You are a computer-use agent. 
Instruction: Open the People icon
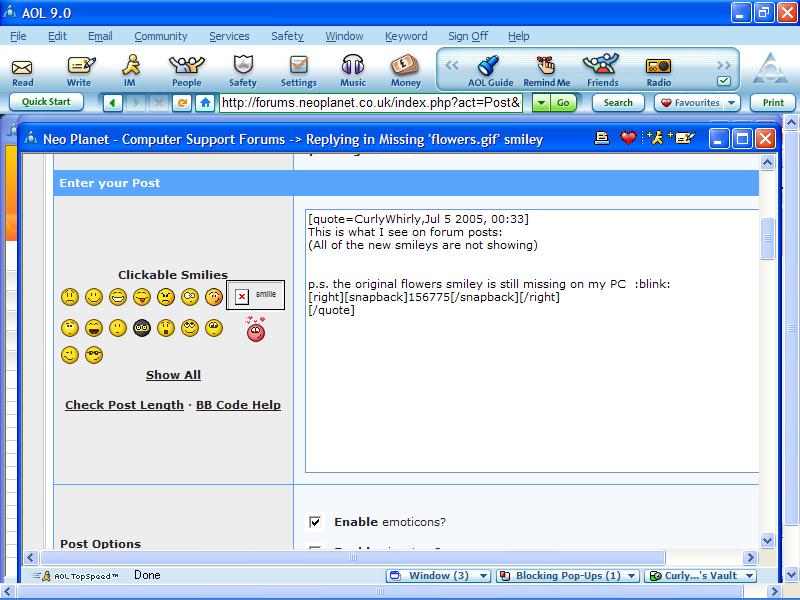(x=187, y=71)
